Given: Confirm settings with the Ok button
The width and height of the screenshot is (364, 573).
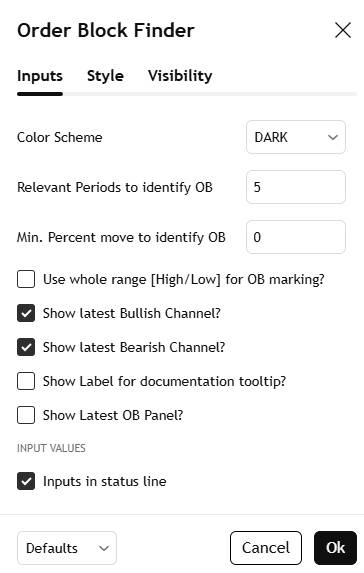Looking at the screenshot, I should pyautogui.click(x=335, y=548).
